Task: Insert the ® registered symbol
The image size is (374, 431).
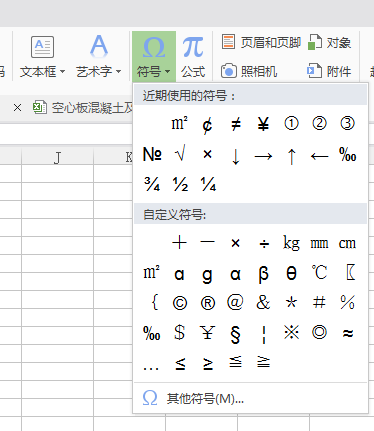Action: pyautogui.click(x=208, y=303)
